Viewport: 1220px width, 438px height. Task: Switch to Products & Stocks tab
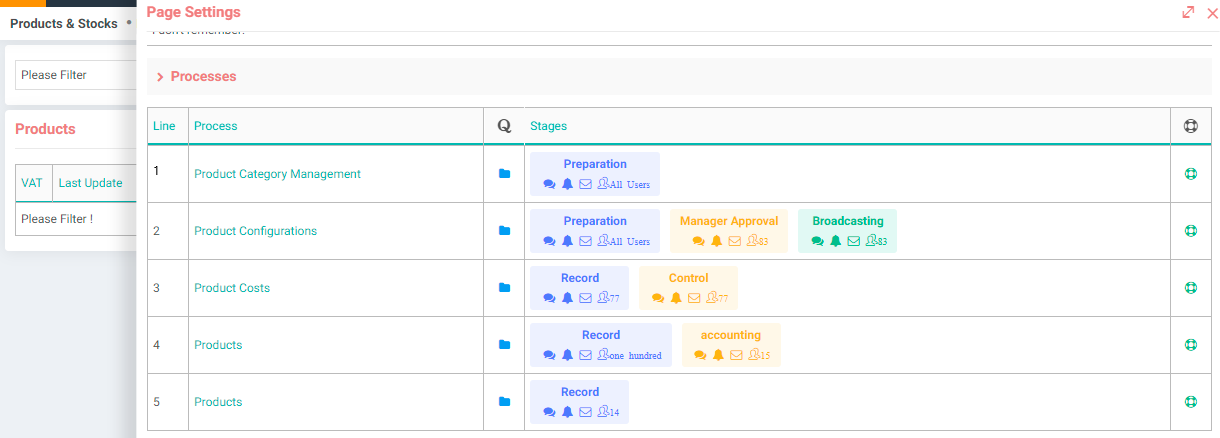pos(64,23)
